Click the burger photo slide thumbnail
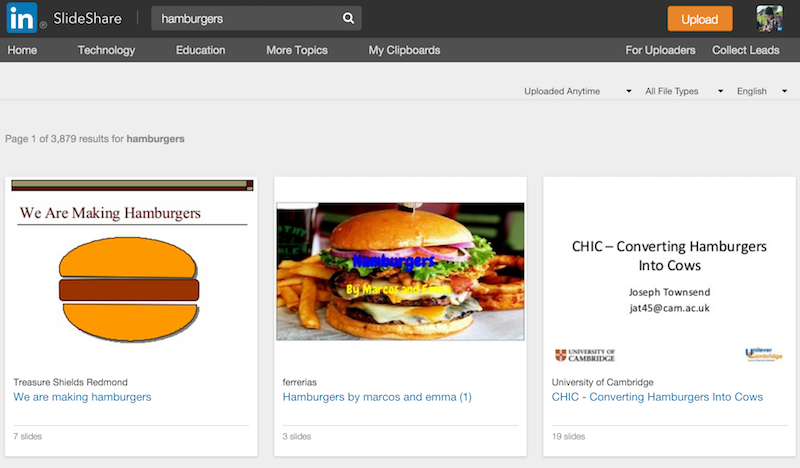 point(400,271)
